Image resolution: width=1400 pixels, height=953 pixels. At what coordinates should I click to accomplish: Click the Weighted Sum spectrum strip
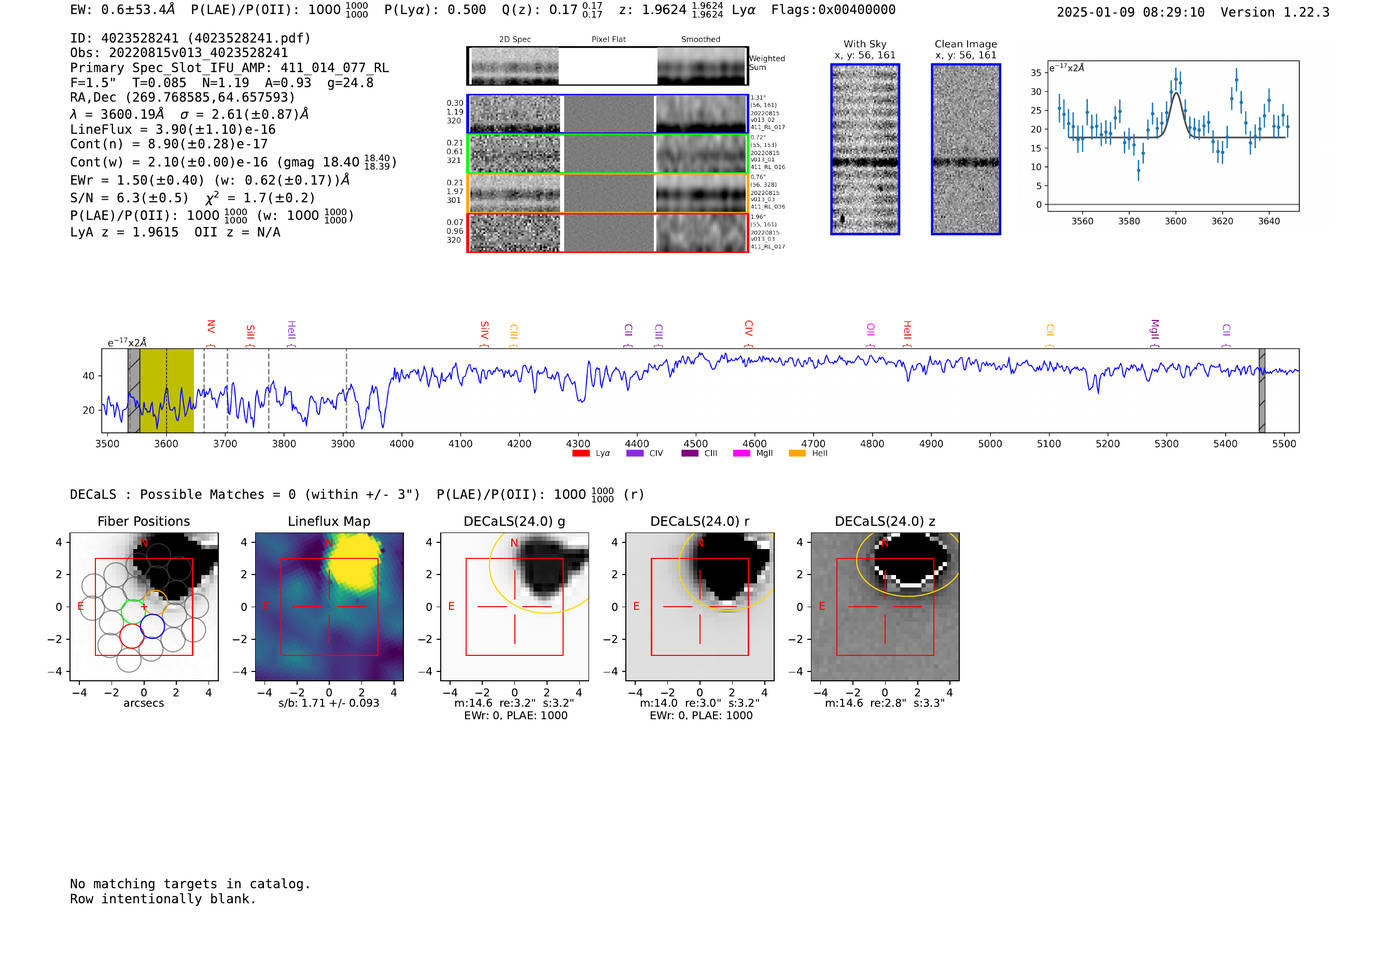pos(608,66)
